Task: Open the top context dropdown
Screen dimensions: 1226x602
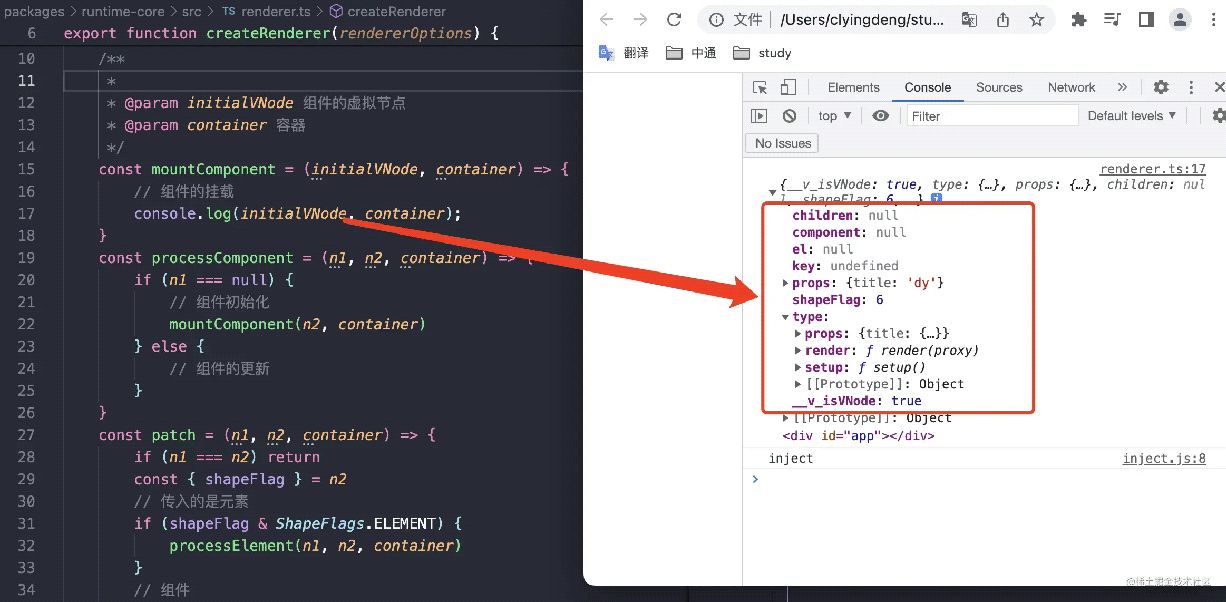Action: pyautogui.click(x=835, y=116)
